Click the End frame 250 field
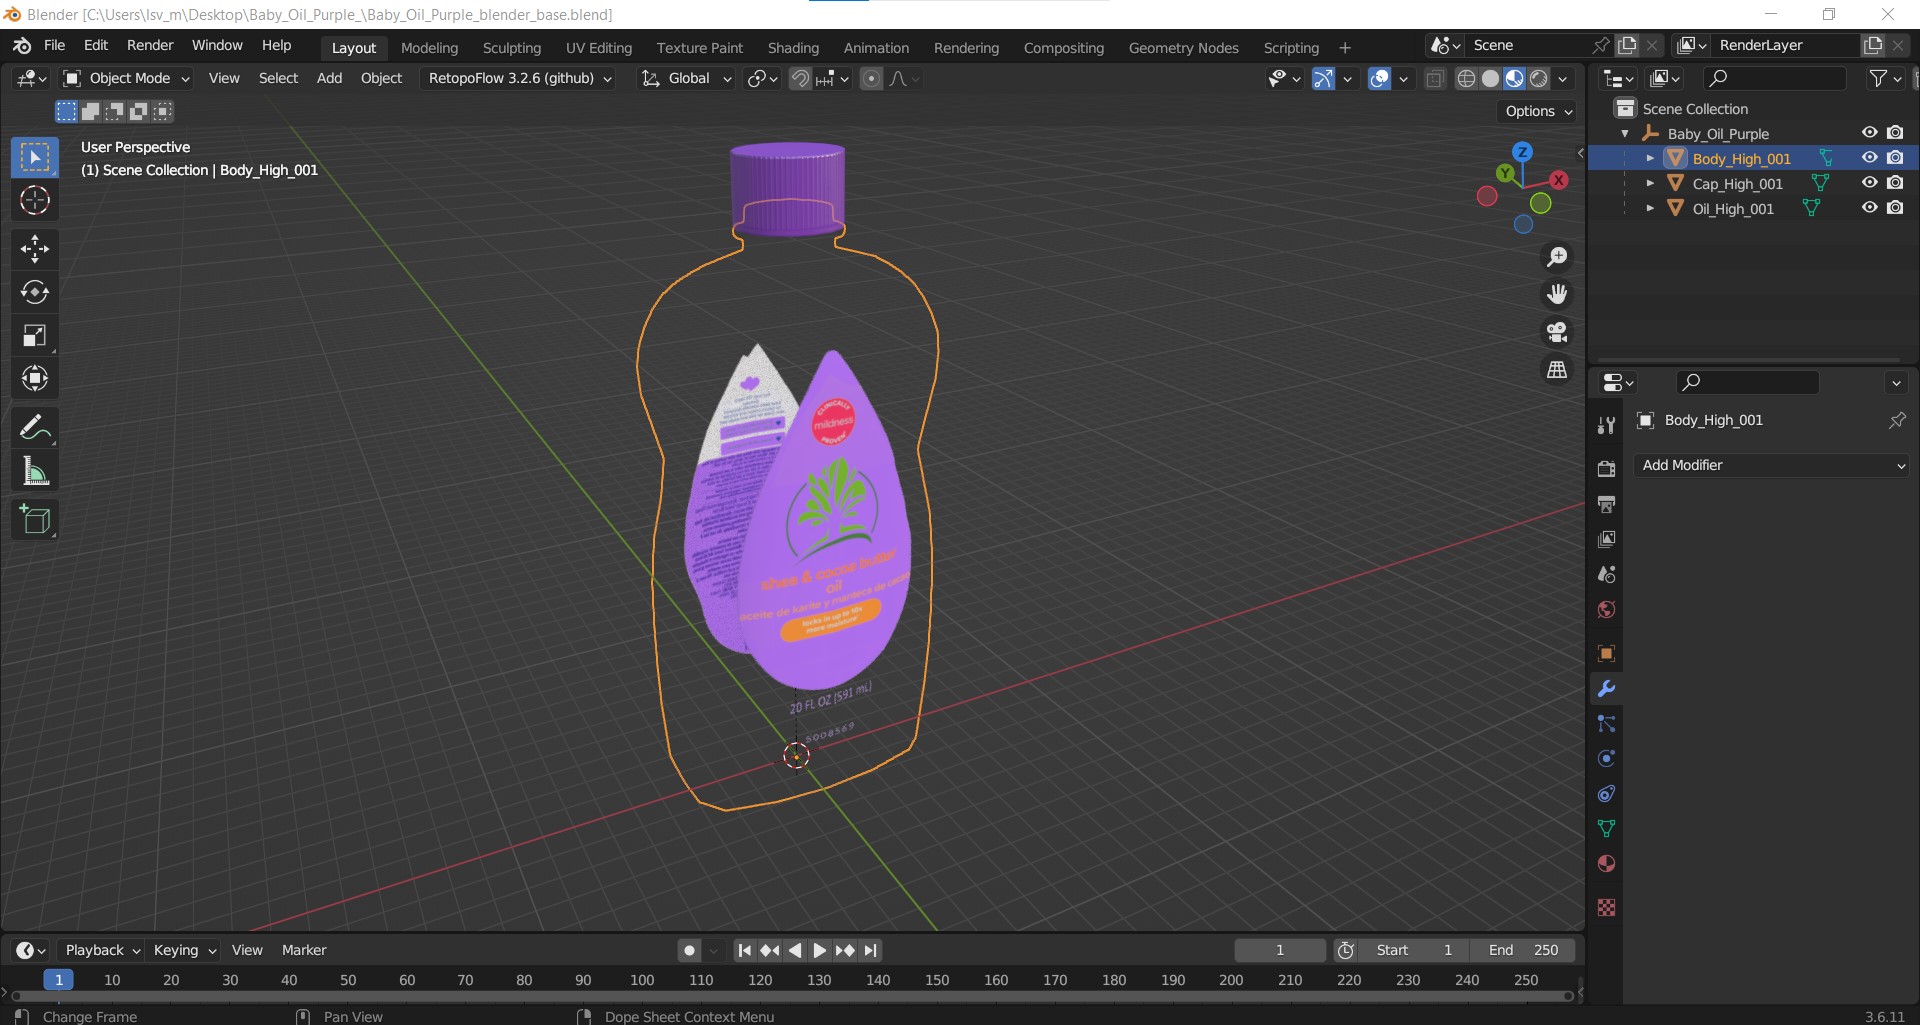Screen dimensions: 1920x1025 click(x=1523, y=950)
